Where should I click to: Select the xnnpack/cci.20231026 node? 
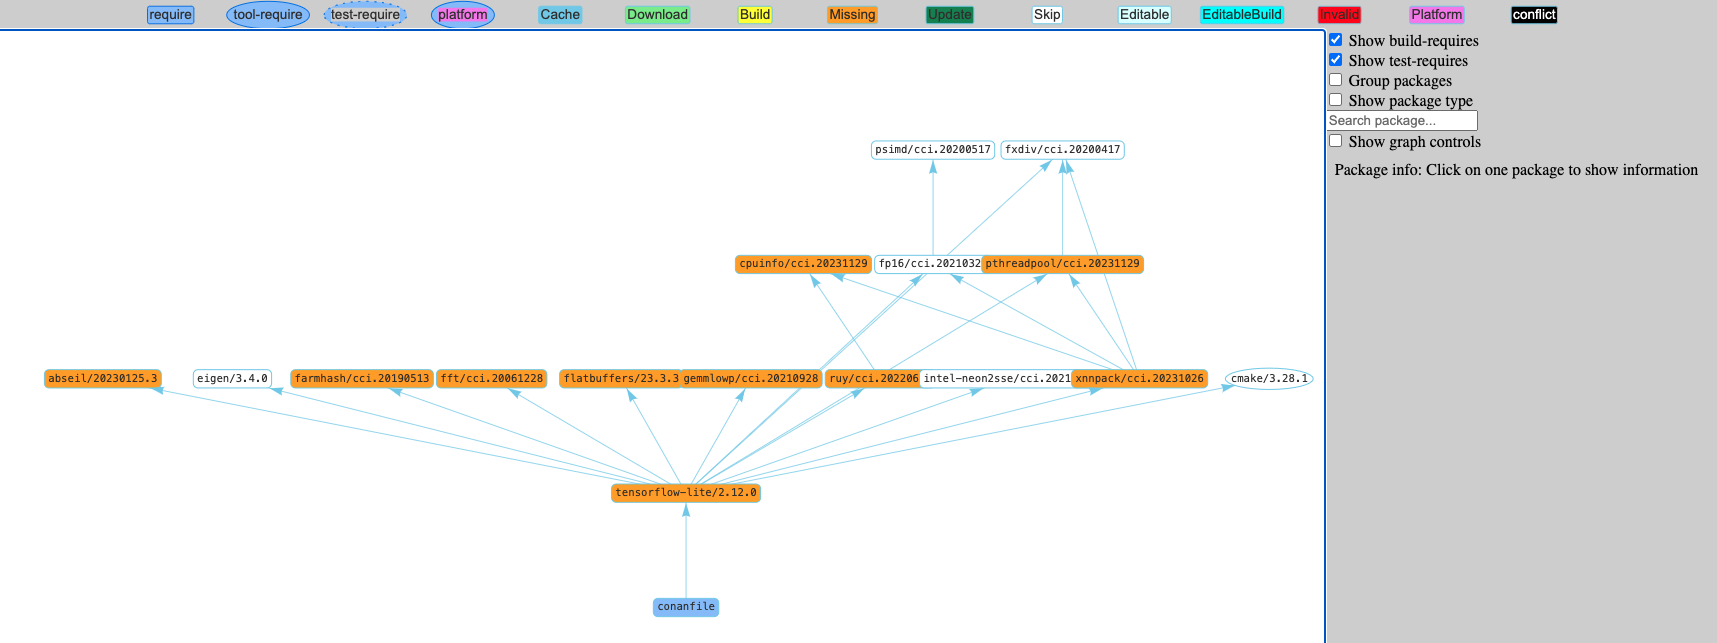point(1139,379)
